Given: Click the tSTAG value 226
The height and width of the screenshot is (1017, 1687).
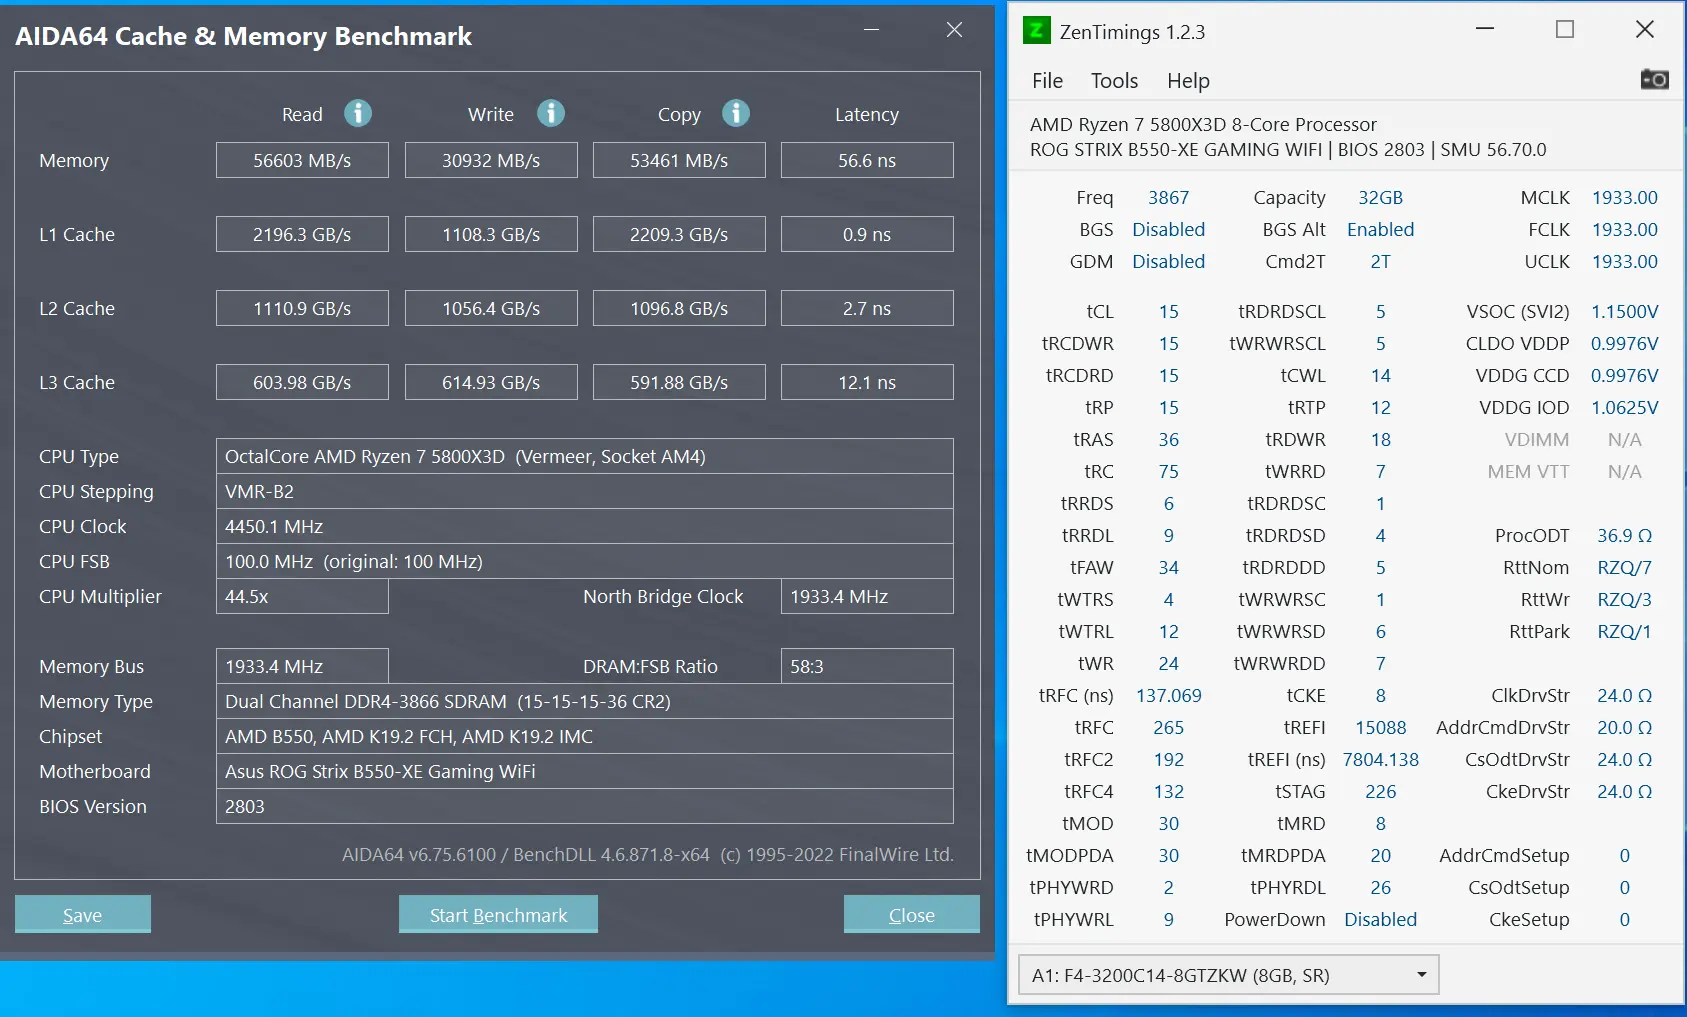Looking at the screenshot, I should tap(1380, 792).
